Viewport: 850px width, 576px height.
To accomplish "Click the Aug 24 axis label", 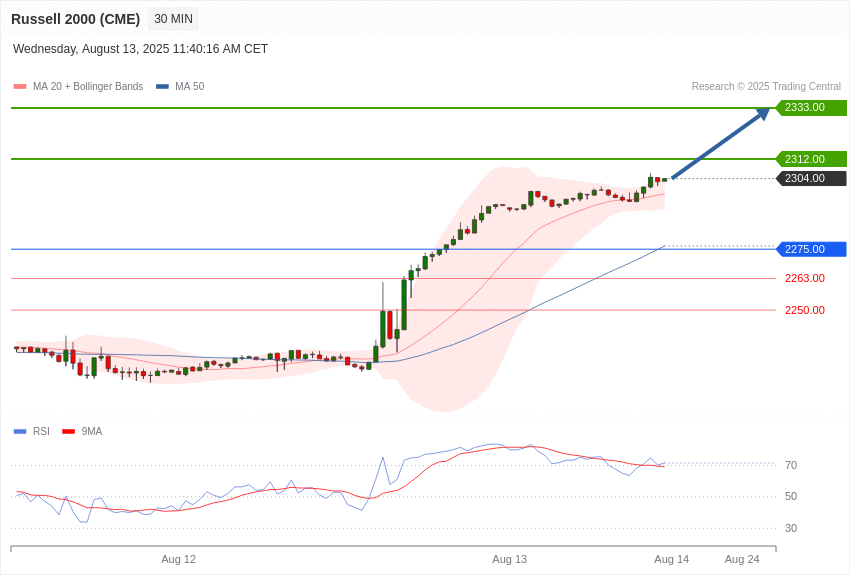I will pyautogui.click(x=742, y=559).
